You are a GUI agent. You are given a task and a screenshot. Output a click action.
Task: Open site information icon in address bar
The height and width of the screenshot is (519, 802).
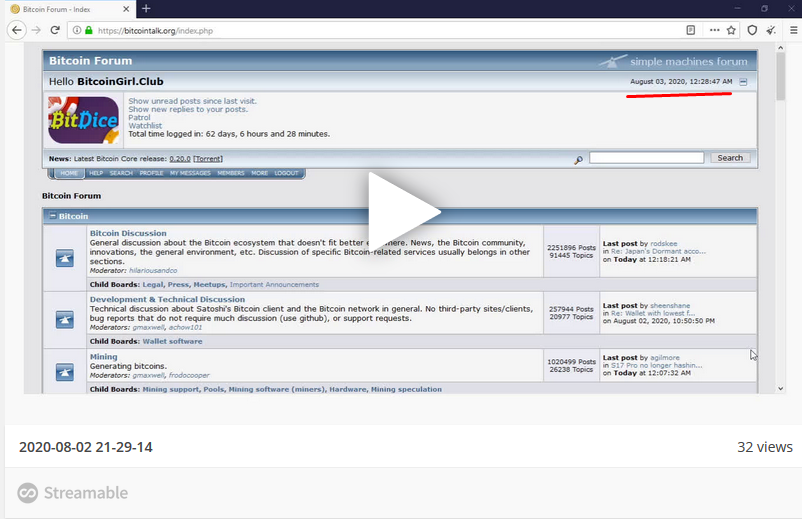tap(77, 31)
